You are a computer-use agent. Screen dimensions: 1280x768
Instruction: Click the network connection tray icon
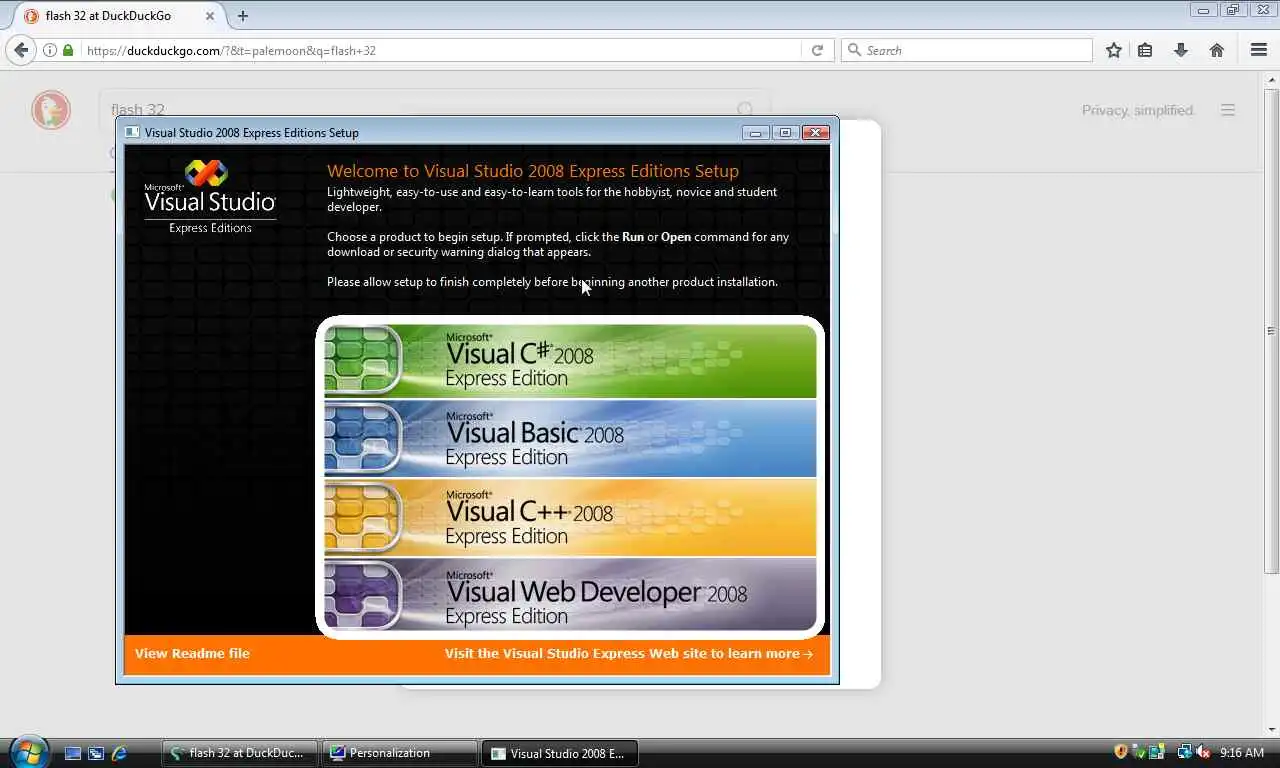click(1185, 752)
